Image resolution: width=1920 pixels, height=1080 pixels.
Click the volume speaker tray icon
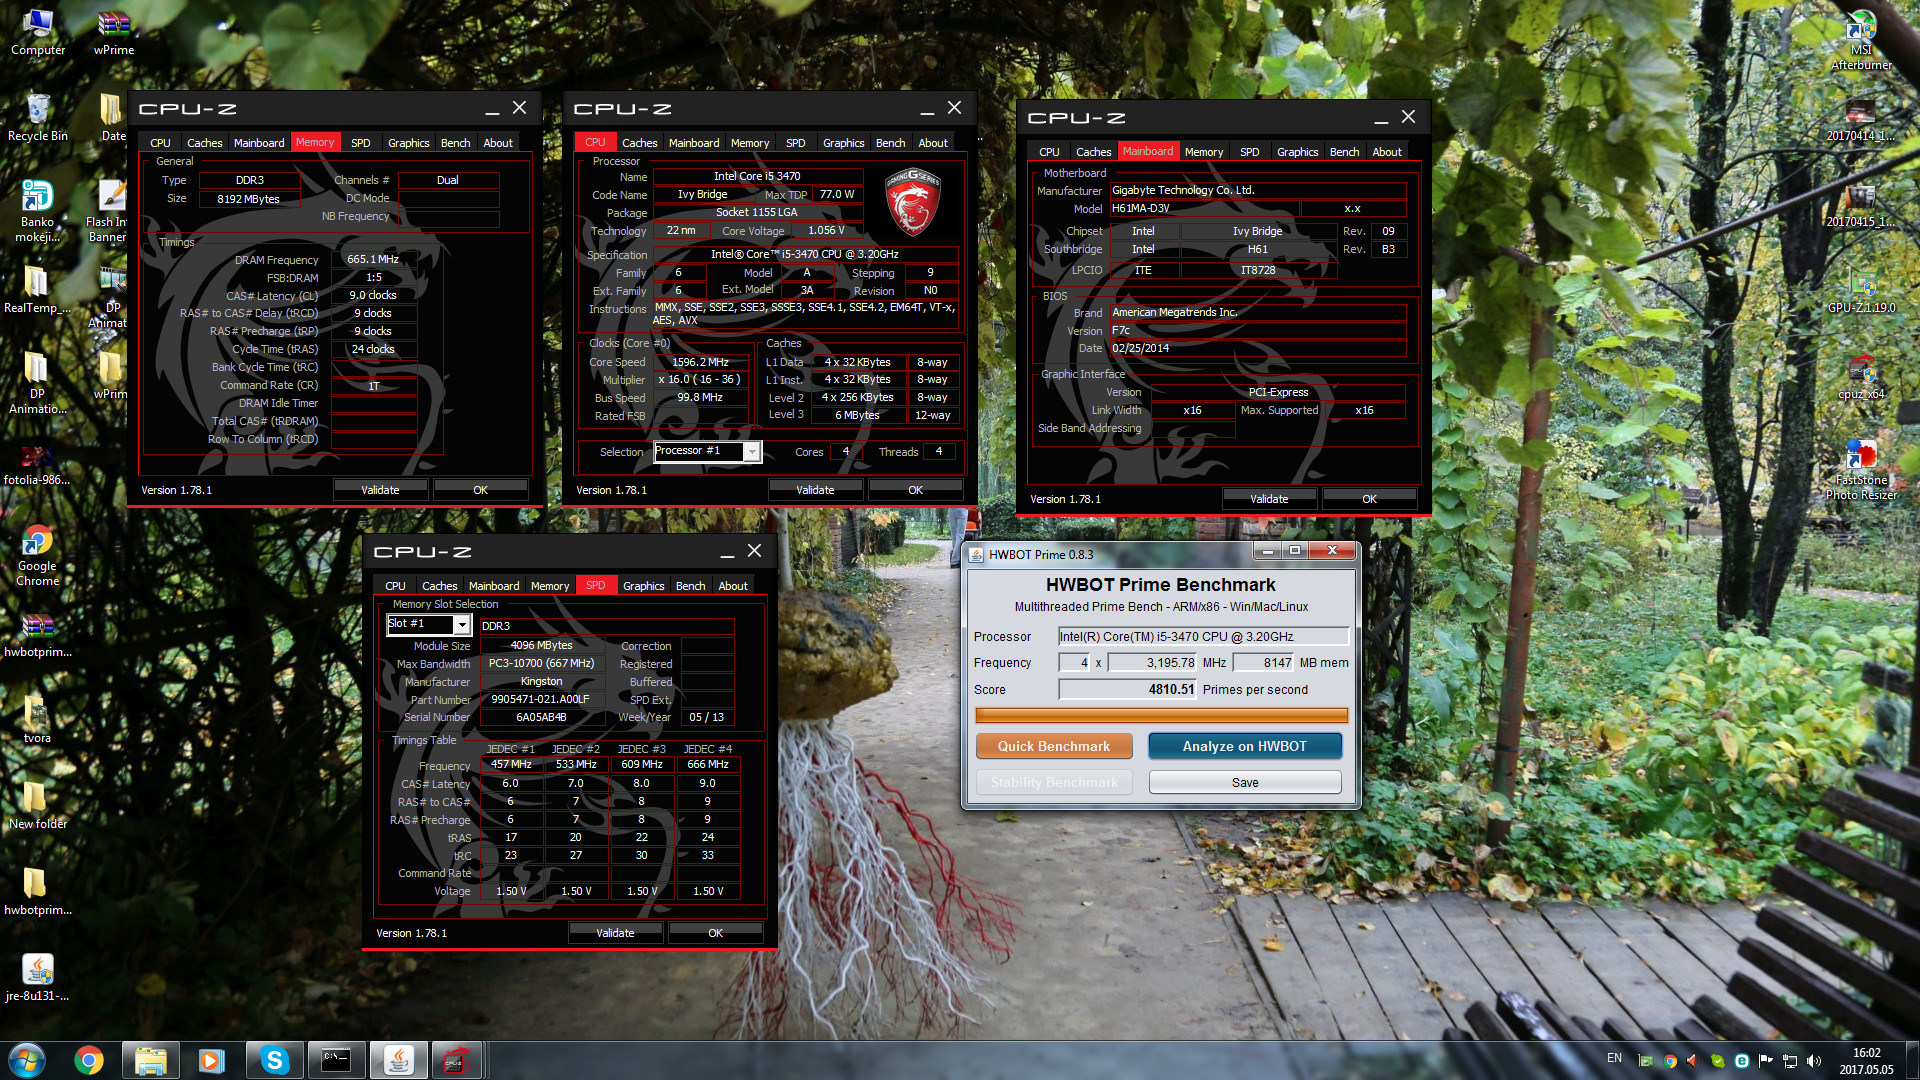(1814, 1061)
